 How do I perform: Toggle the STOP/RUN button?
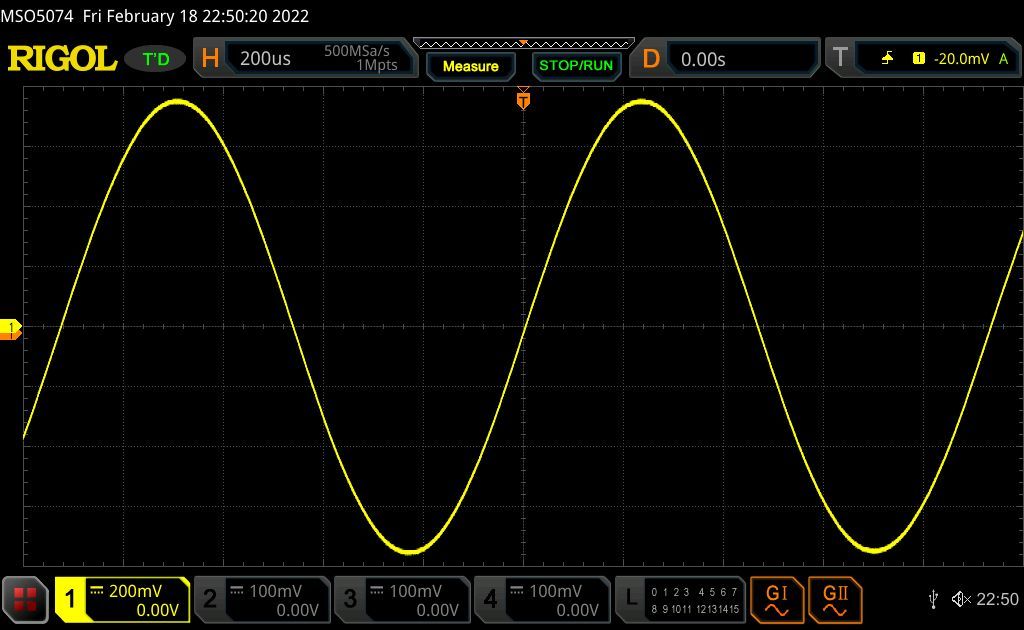tap(576, 66)
